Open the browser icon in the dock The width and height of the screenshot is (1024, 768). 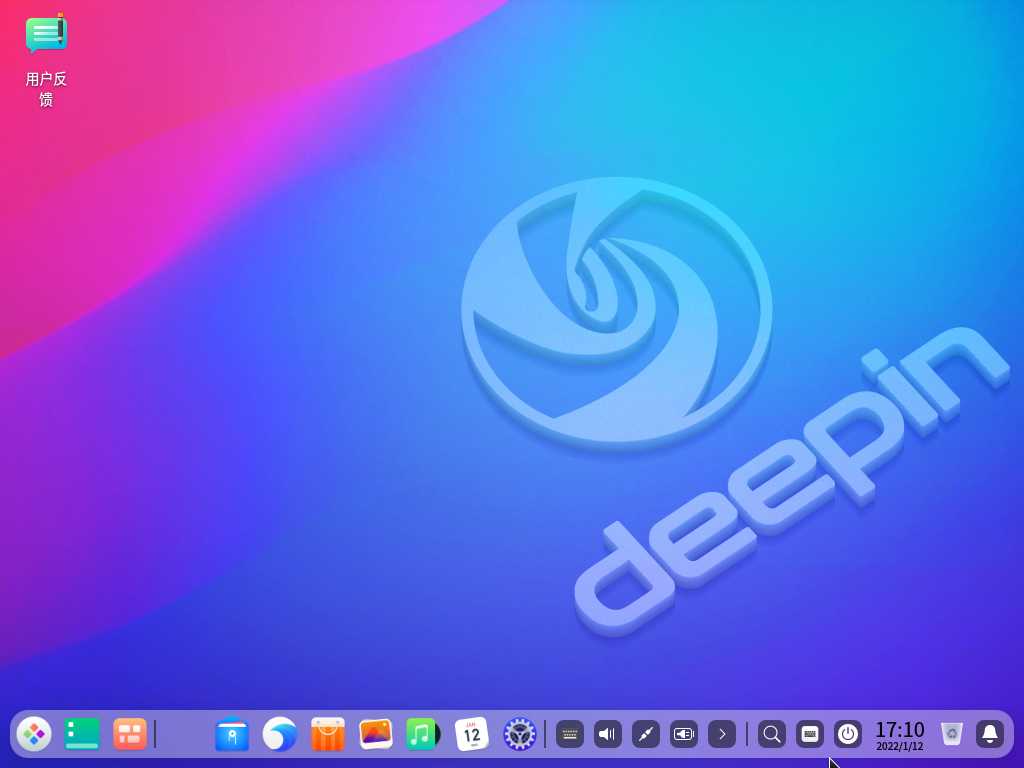pos(280,734)
